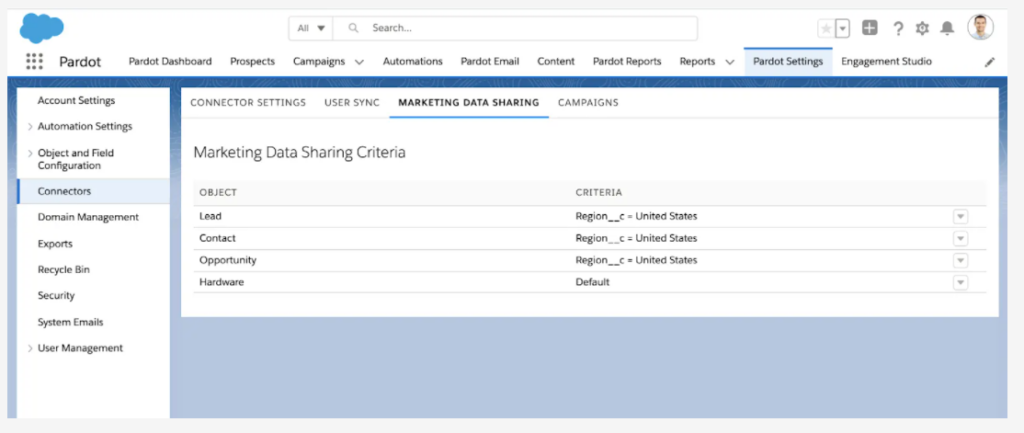
Task: Go to the Content tab
Action: (556, 61)
